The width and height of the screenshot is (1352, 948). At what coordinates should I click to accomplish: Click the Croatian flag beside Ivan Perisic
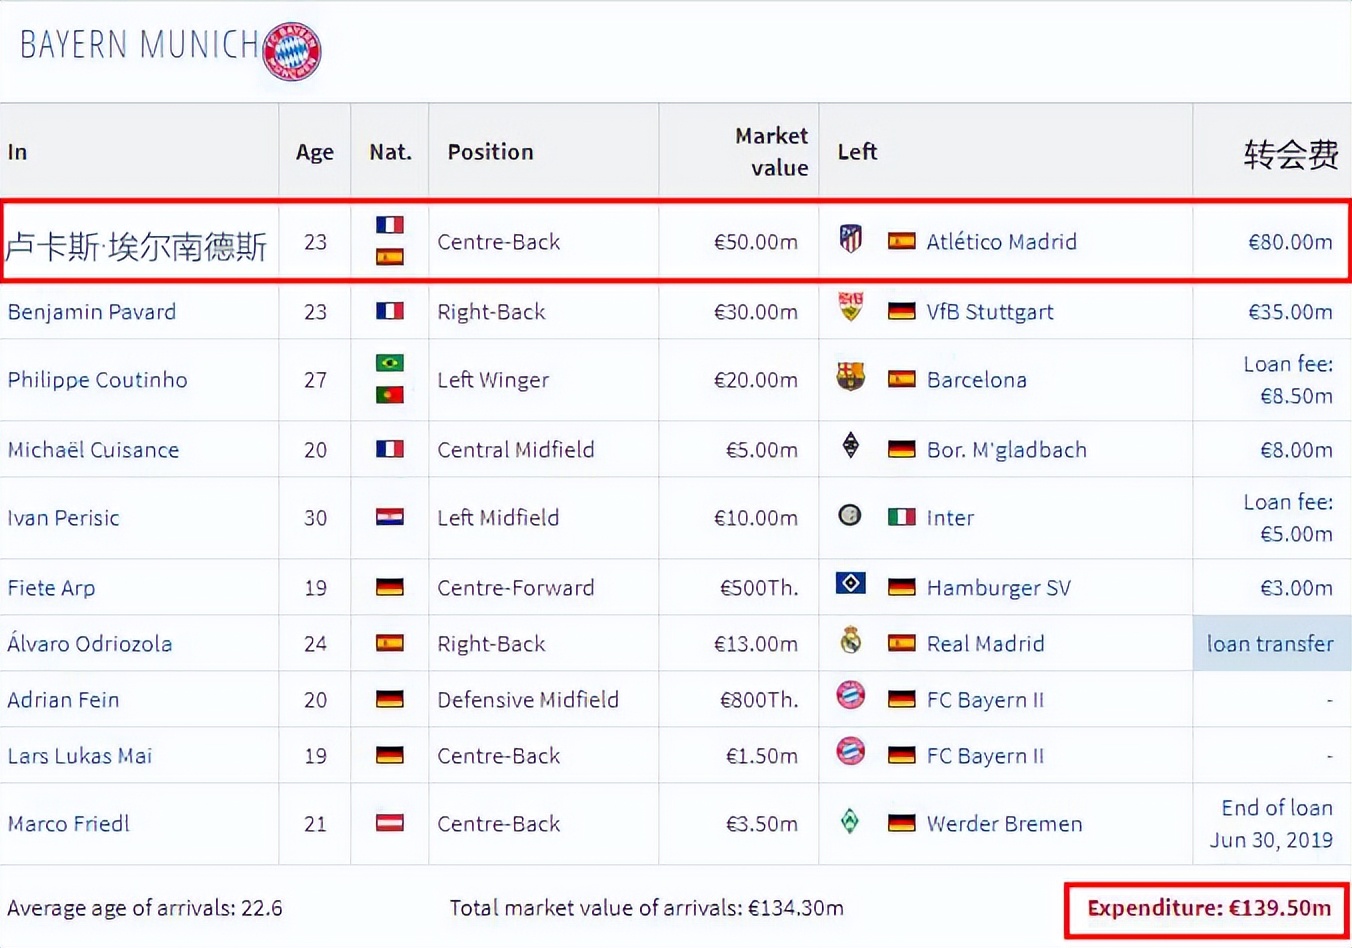point(390,517)
